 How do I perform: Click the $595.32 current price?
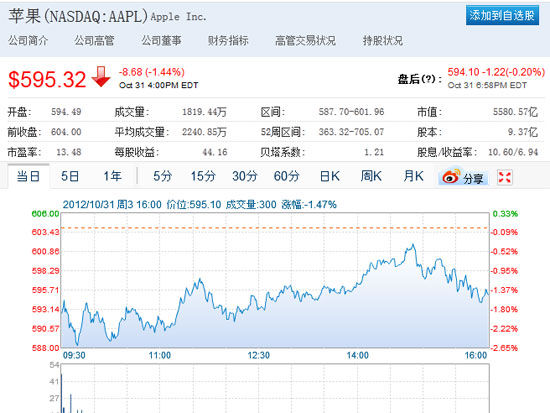click(47, 79)
